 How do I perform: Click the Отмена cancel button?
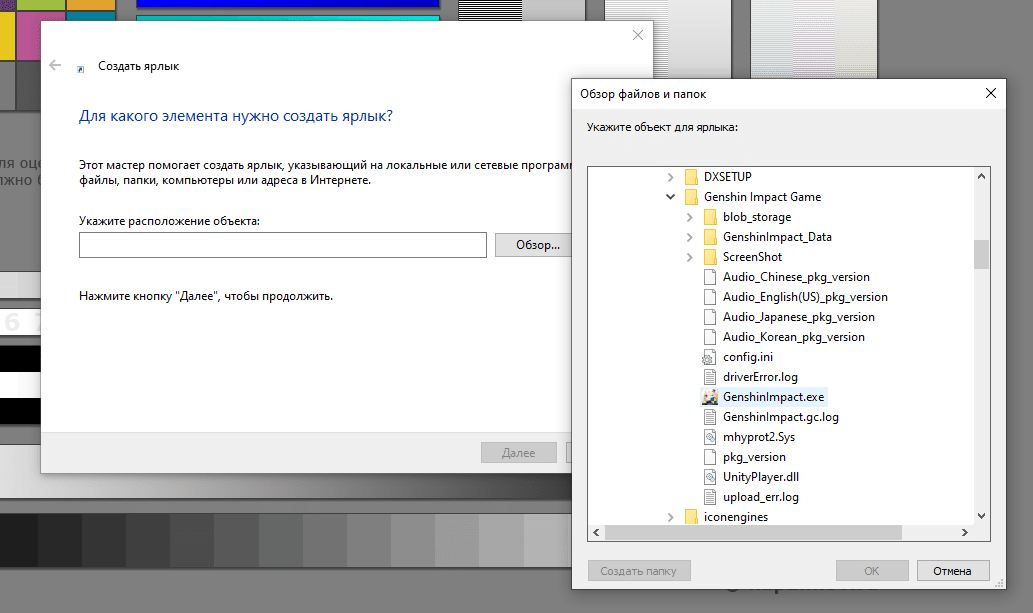pos(952,571)
